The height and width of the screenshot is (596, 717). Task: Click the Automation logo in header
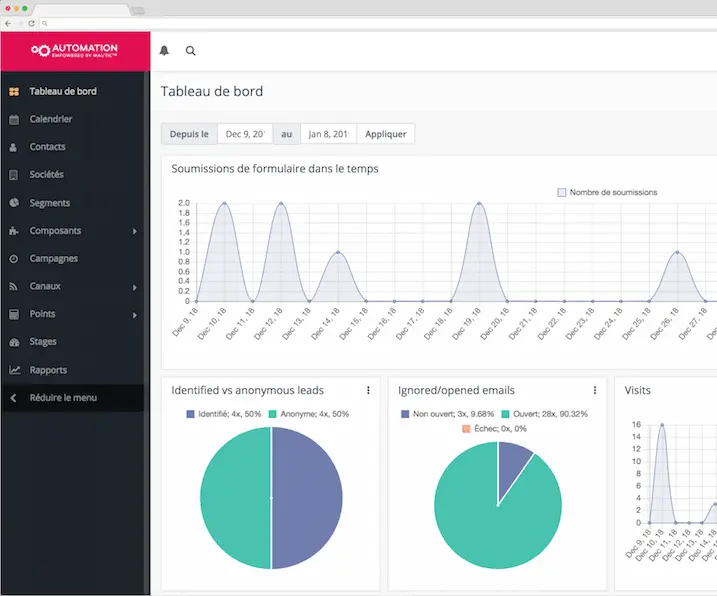pyautogui.click(x=75, y=50)
